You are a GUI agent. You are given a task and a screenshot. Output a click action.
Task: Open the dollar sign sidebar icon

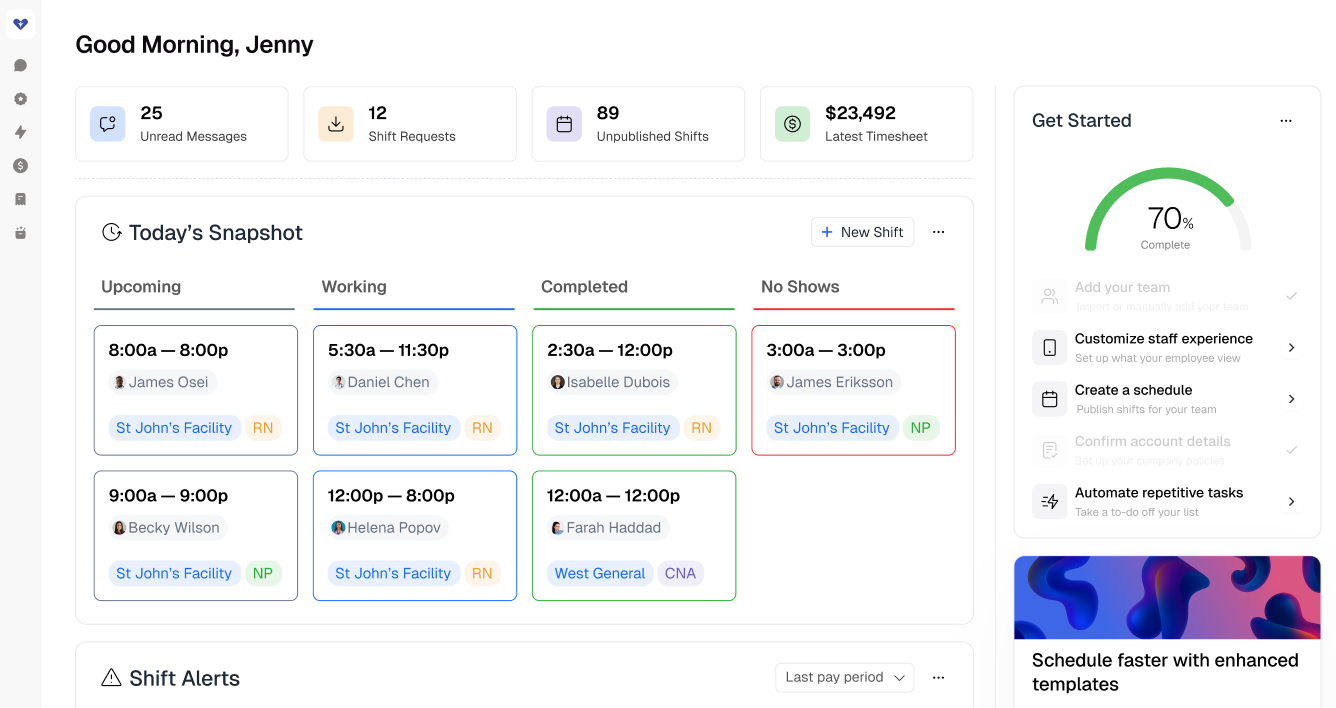point(20,166)
